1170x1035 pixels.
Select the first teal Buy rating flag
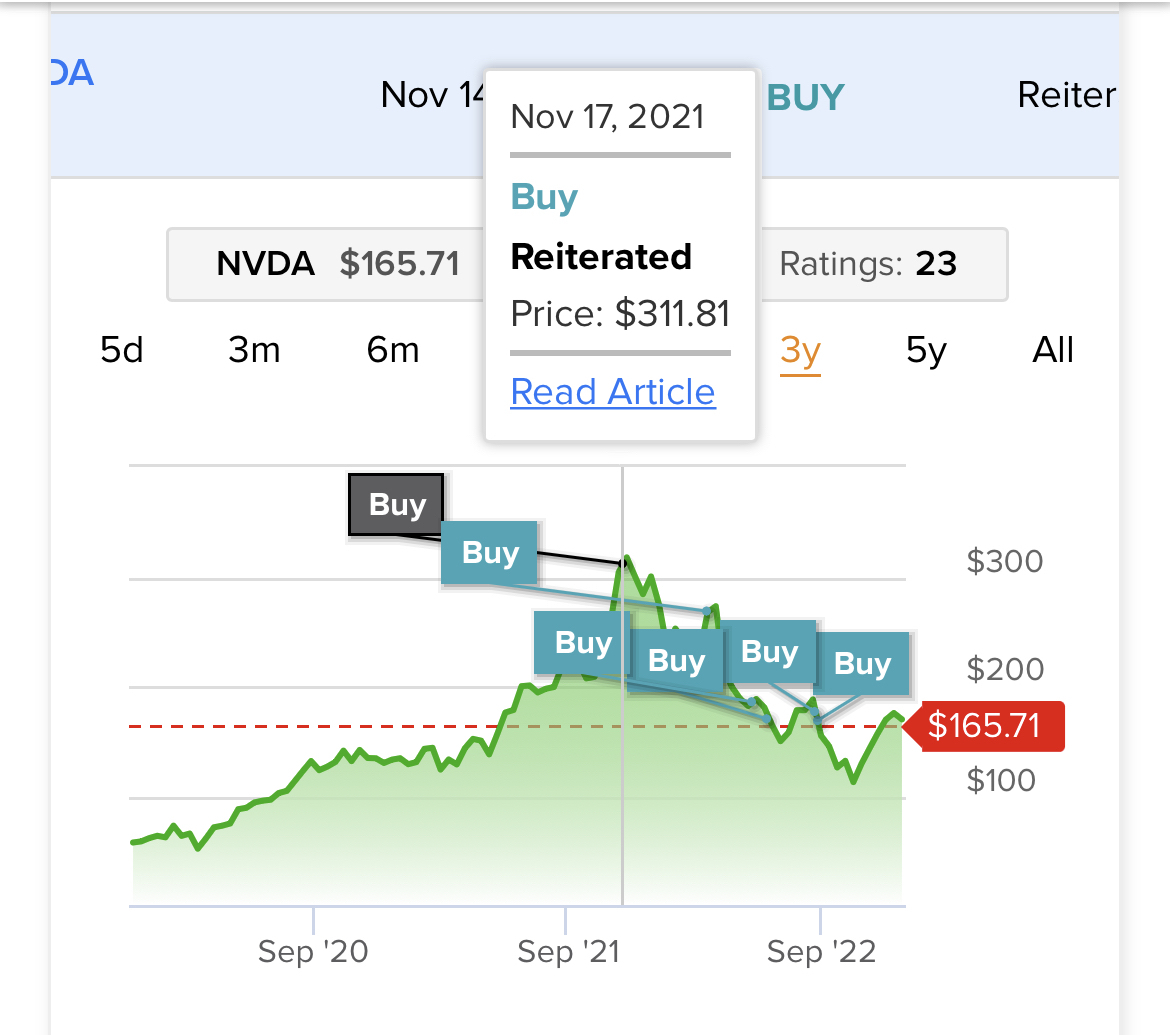(x=489, y=552)
